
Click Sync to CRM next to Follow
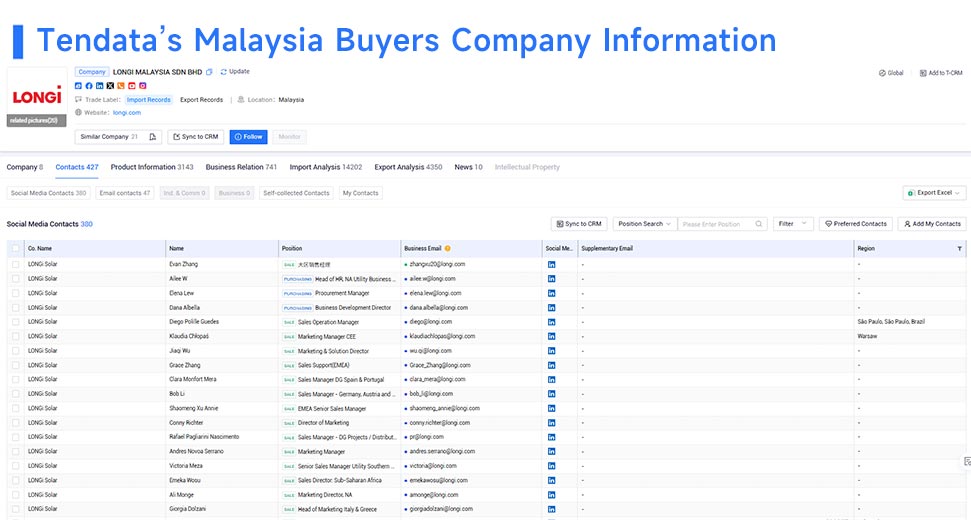tap(196, 137)
